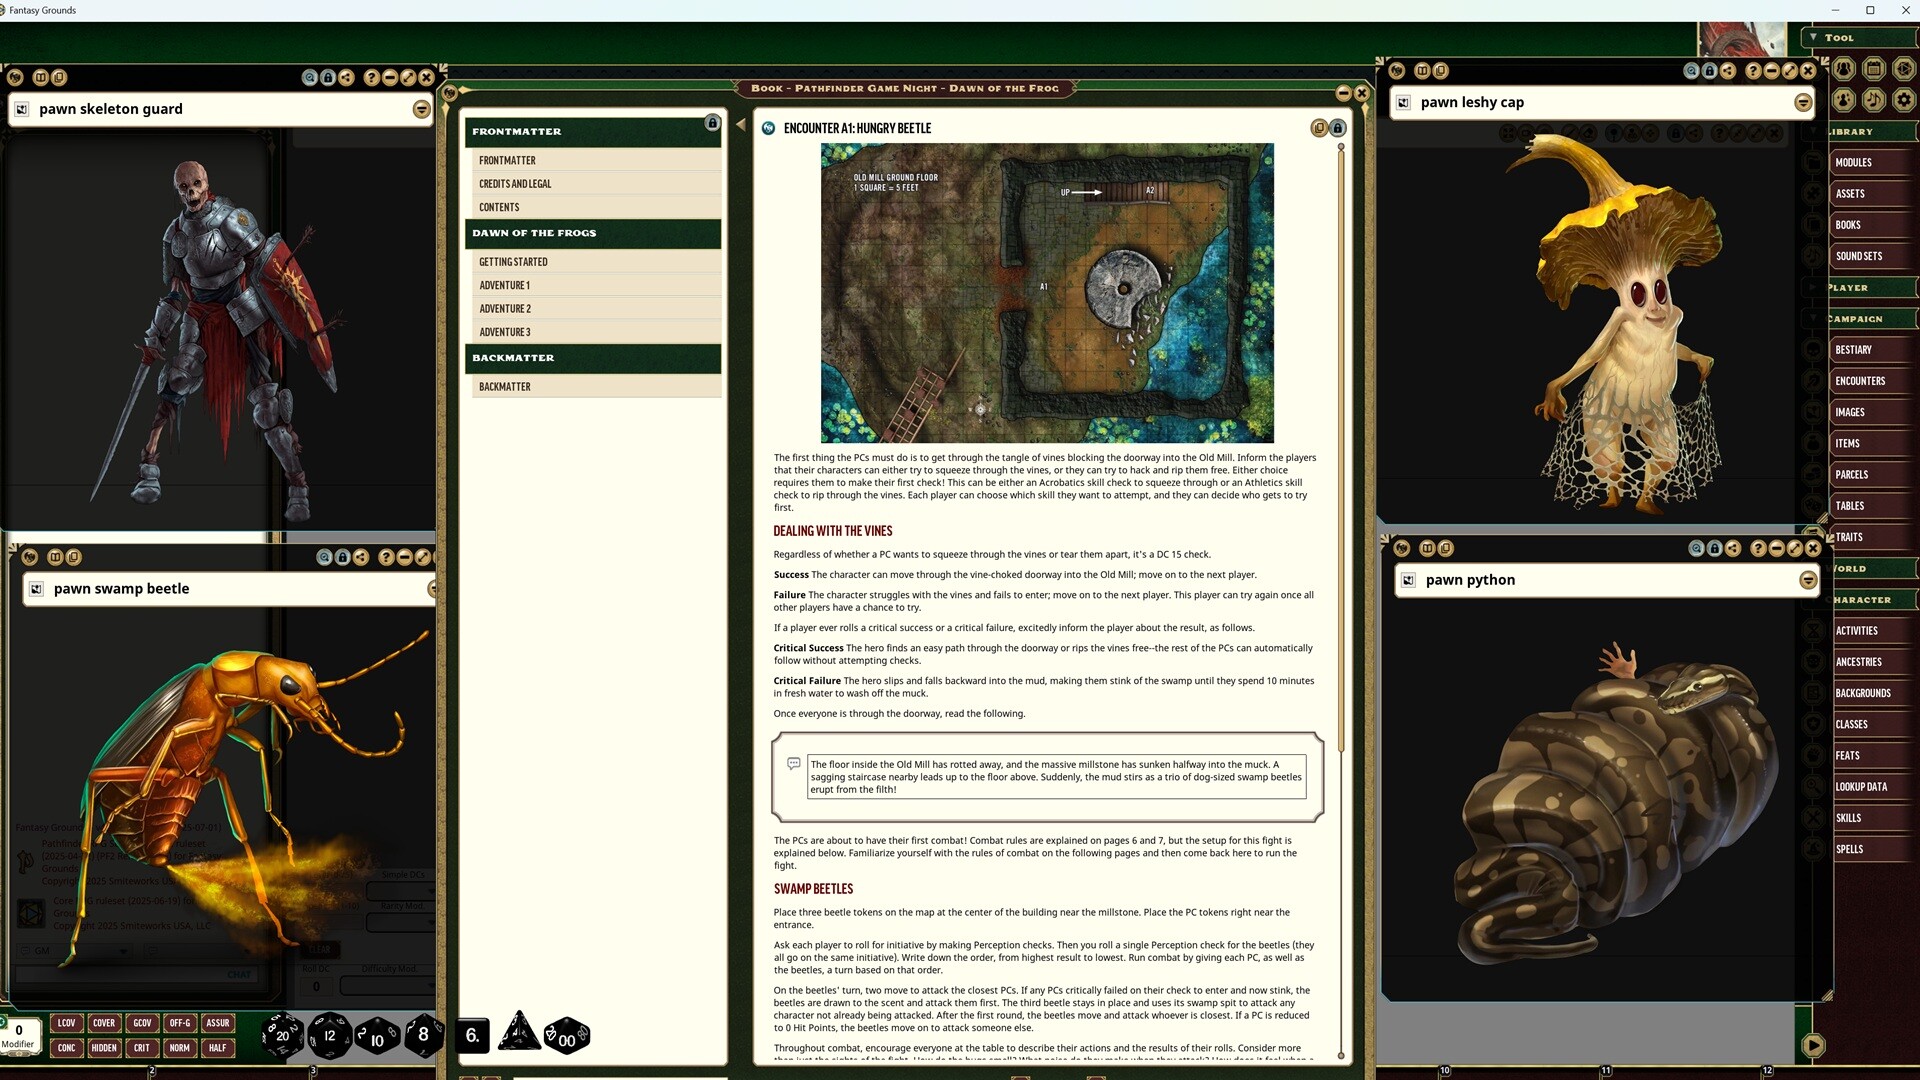The height and width of the screenshot is (1080, 1920).
Task: Click the NORM roll mode button
Action: tap(180, 1047)
